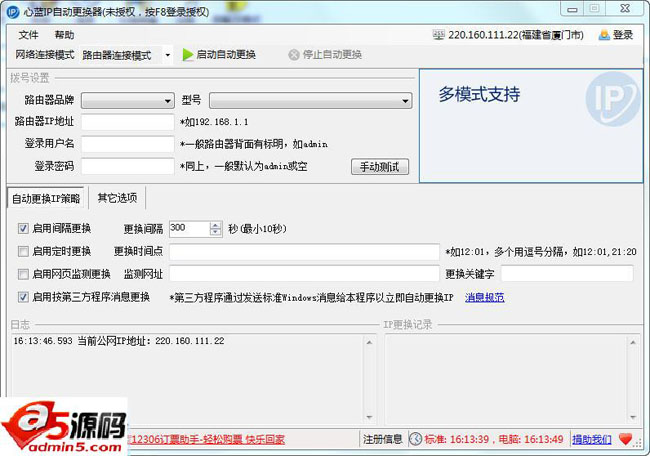Click the 登录 login button
The width and height of the screenshot is (650, 456).
616,35
